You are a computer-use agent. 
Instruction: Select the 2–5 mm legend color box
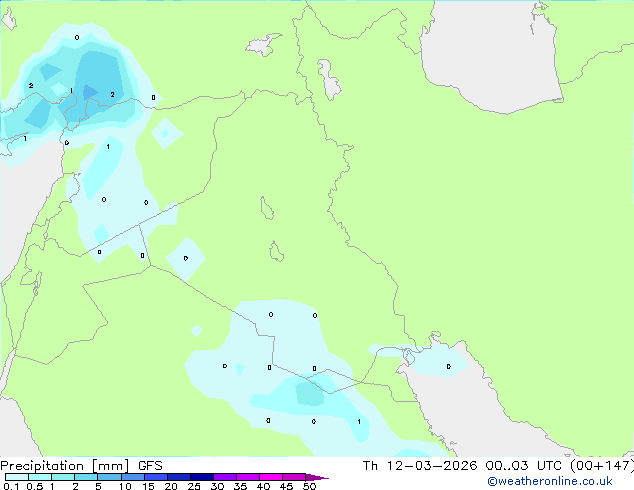[86, 477]
